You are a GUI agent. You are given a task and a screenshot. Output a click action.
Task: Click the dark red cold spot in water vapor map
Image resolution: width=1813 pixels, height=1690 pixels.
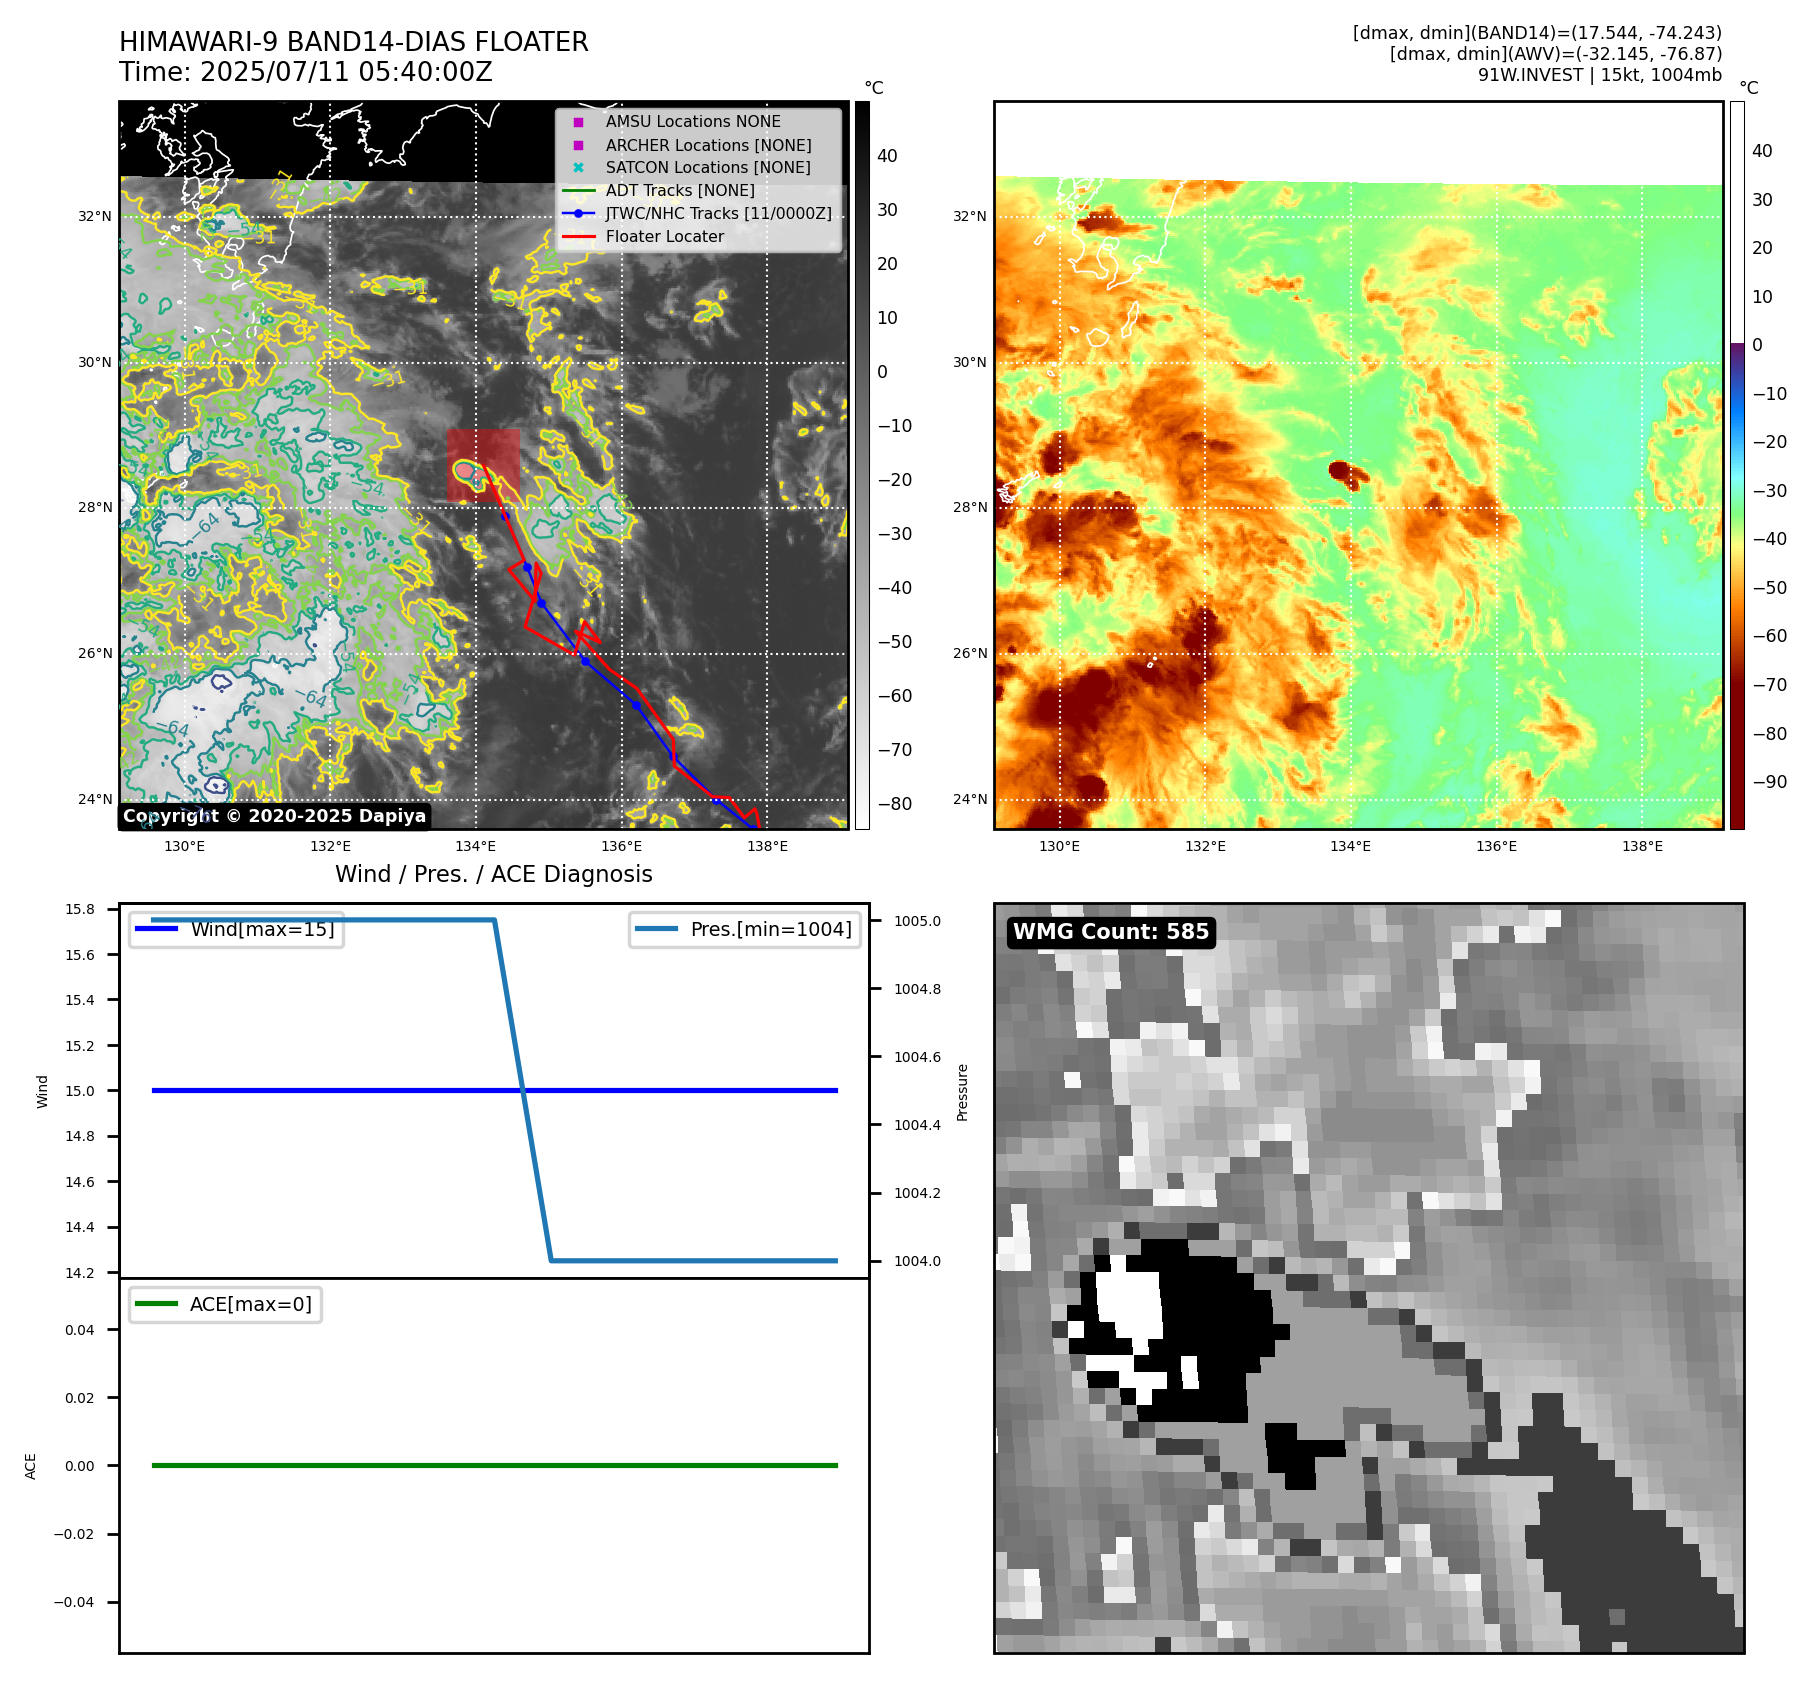[1348, 473]
